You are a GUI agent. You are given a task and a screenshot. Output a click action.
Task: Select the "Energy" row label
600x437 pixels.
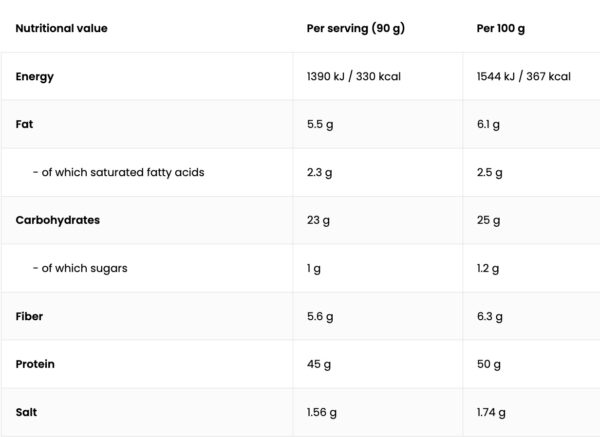(36, 76)
